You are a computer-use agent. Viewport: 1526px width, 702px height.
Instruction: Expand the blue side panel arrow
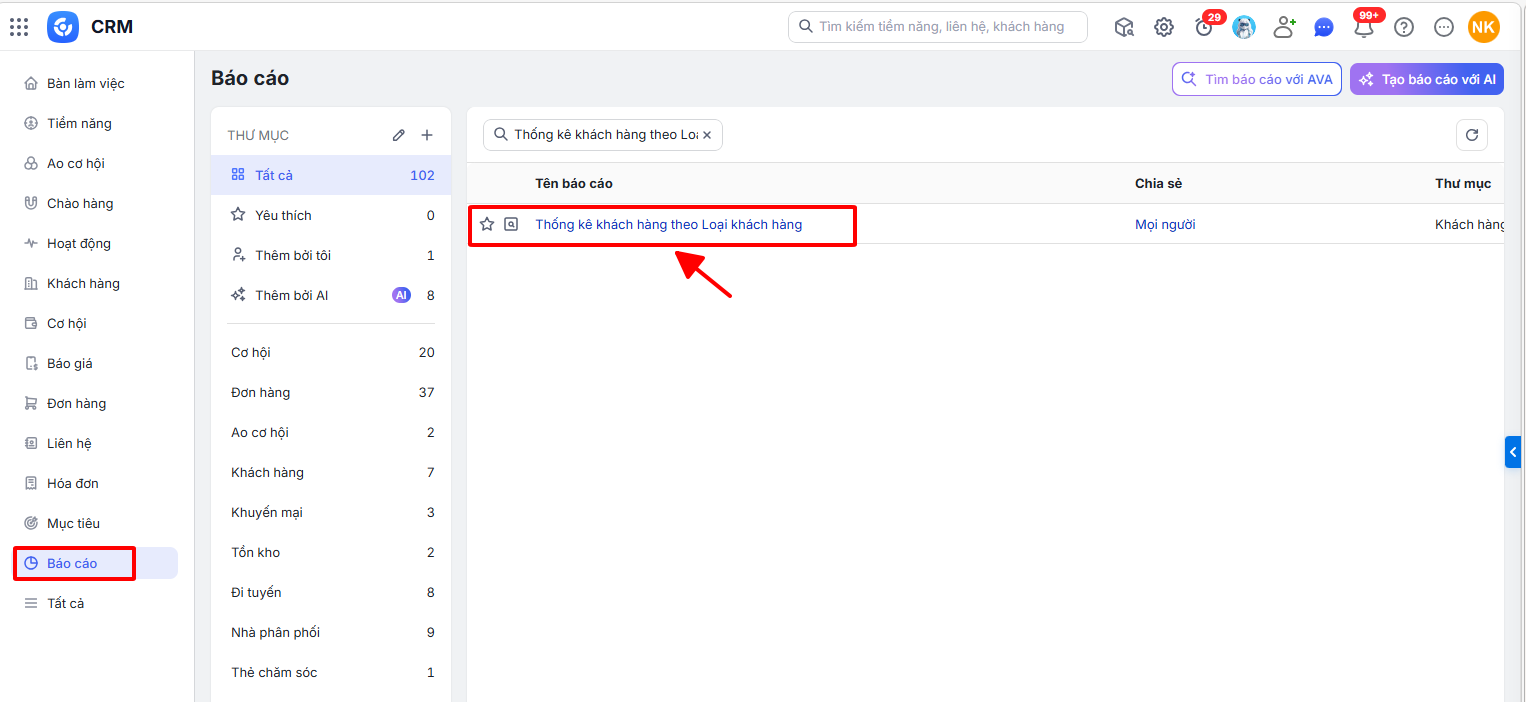1513,452
